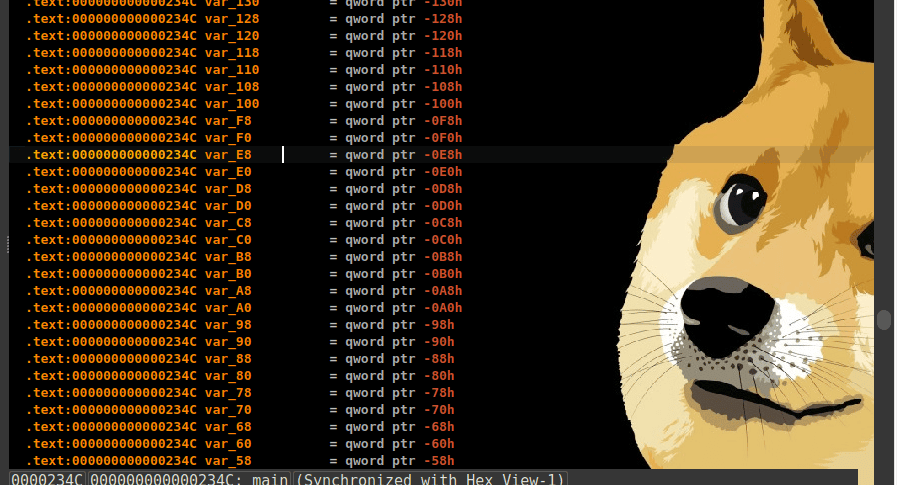Select the var_118 variable name

coord(232,53)
